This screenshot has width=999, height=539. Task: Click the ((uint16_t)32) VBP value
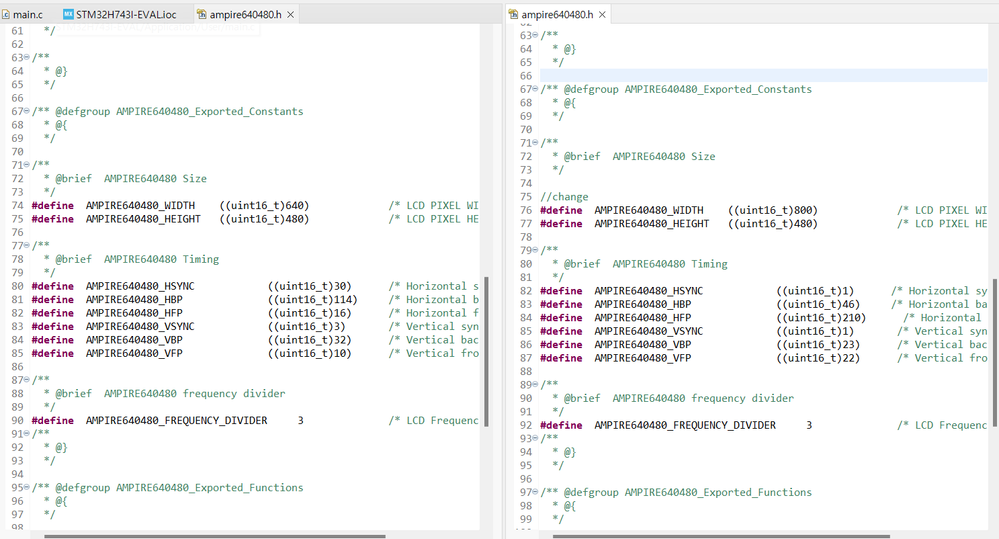pos(310,340)
